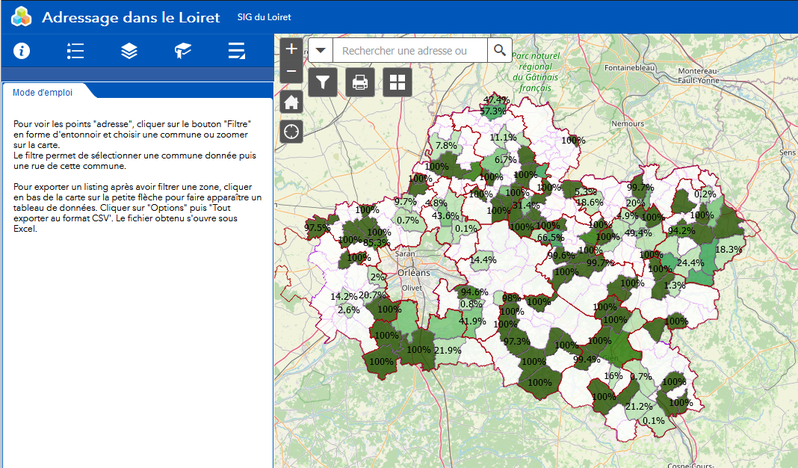Zoom out on the map
Screen dimensions: 798x468
[291, 71]
